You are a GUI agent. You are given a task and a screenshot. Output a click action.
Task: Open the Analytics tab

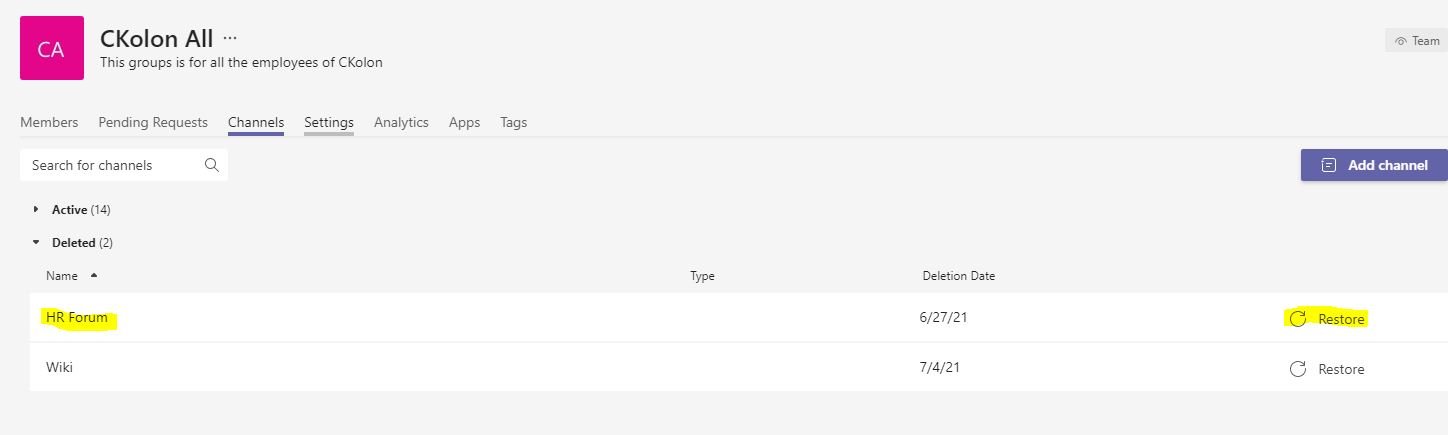tap(401, 122)
